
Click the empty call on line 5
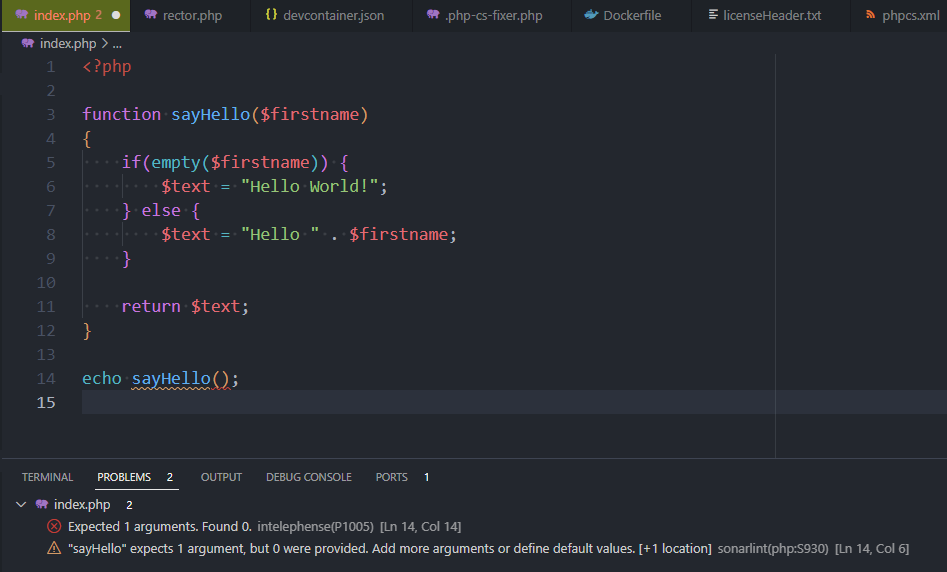click(x=176, y=162)
